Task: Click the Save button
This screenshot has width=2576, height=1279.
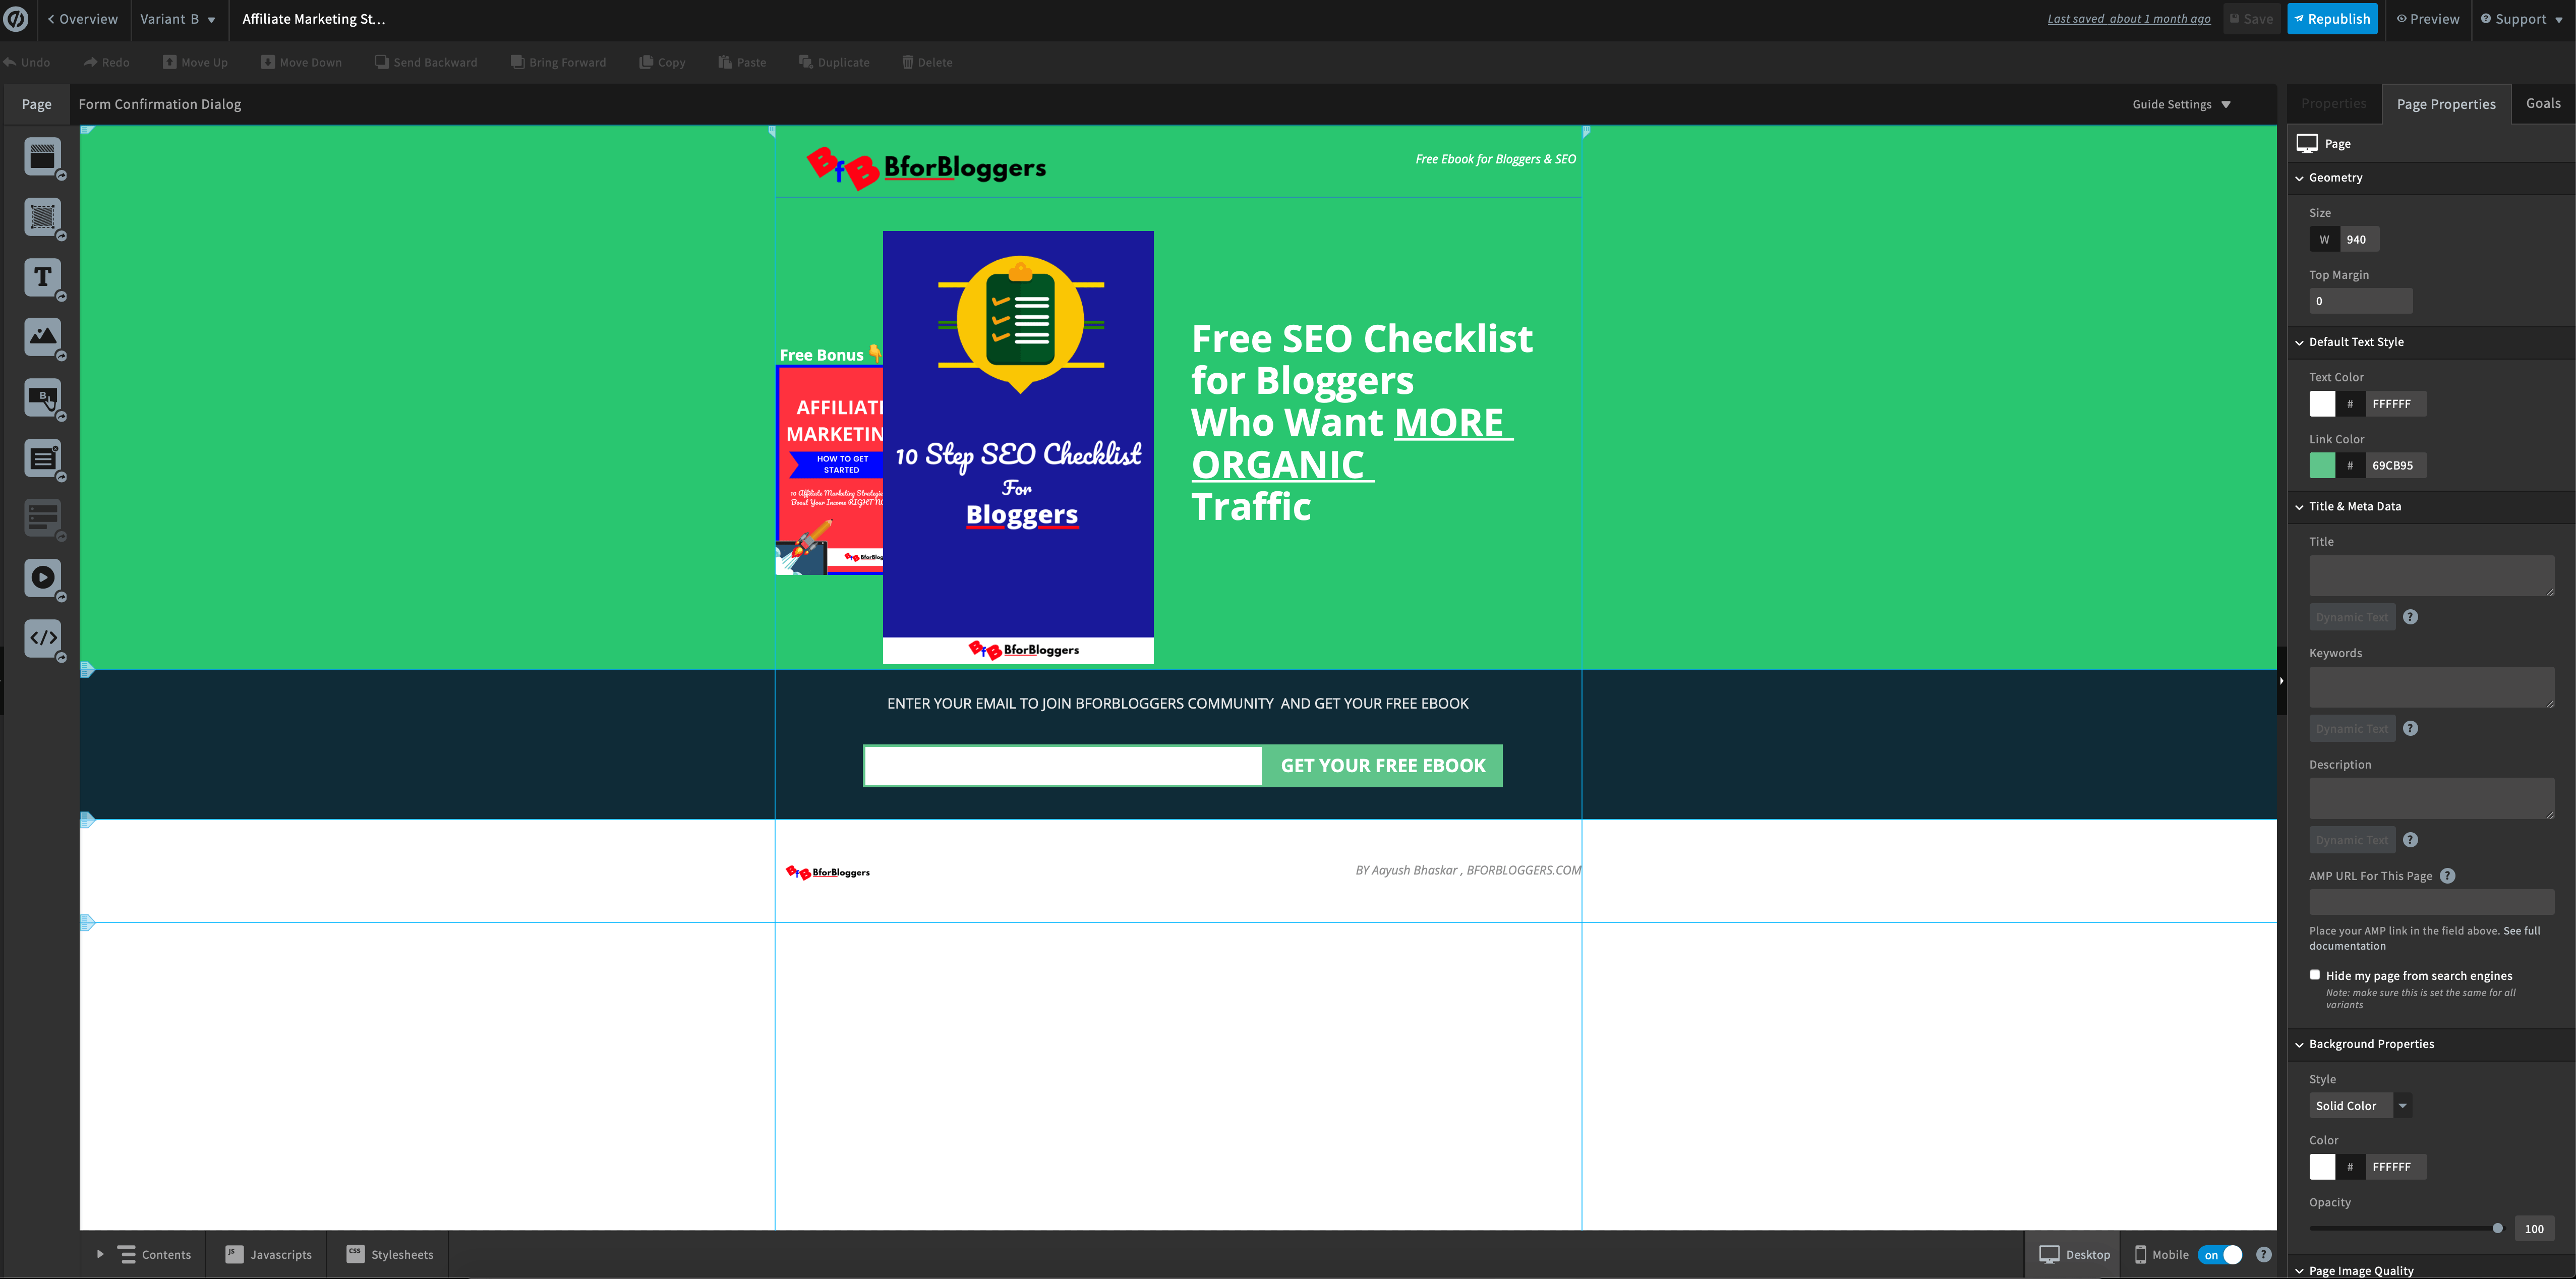Action: (2251, 19)
